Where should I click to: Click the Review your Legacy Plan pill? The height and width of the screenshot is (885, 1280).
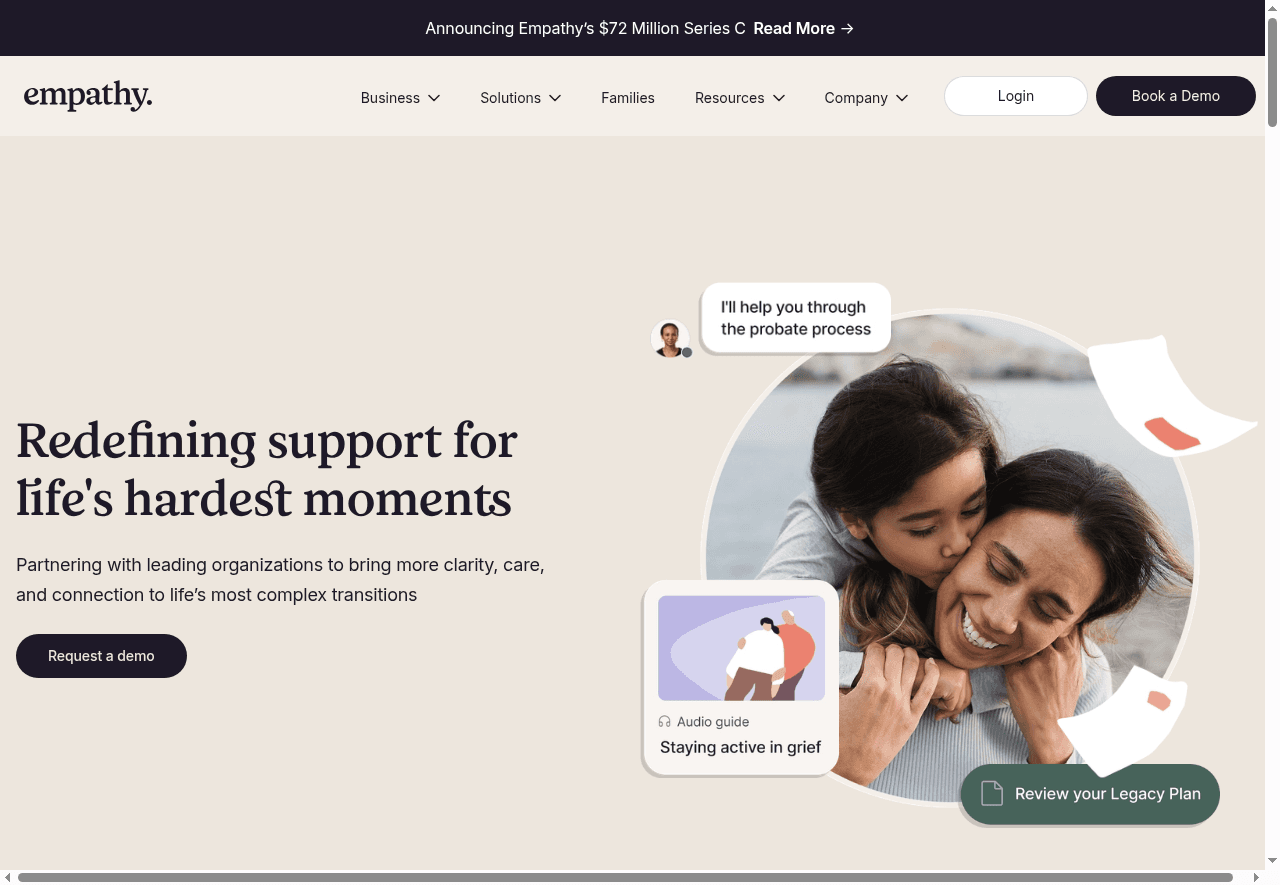click(x=1090, y=794)
